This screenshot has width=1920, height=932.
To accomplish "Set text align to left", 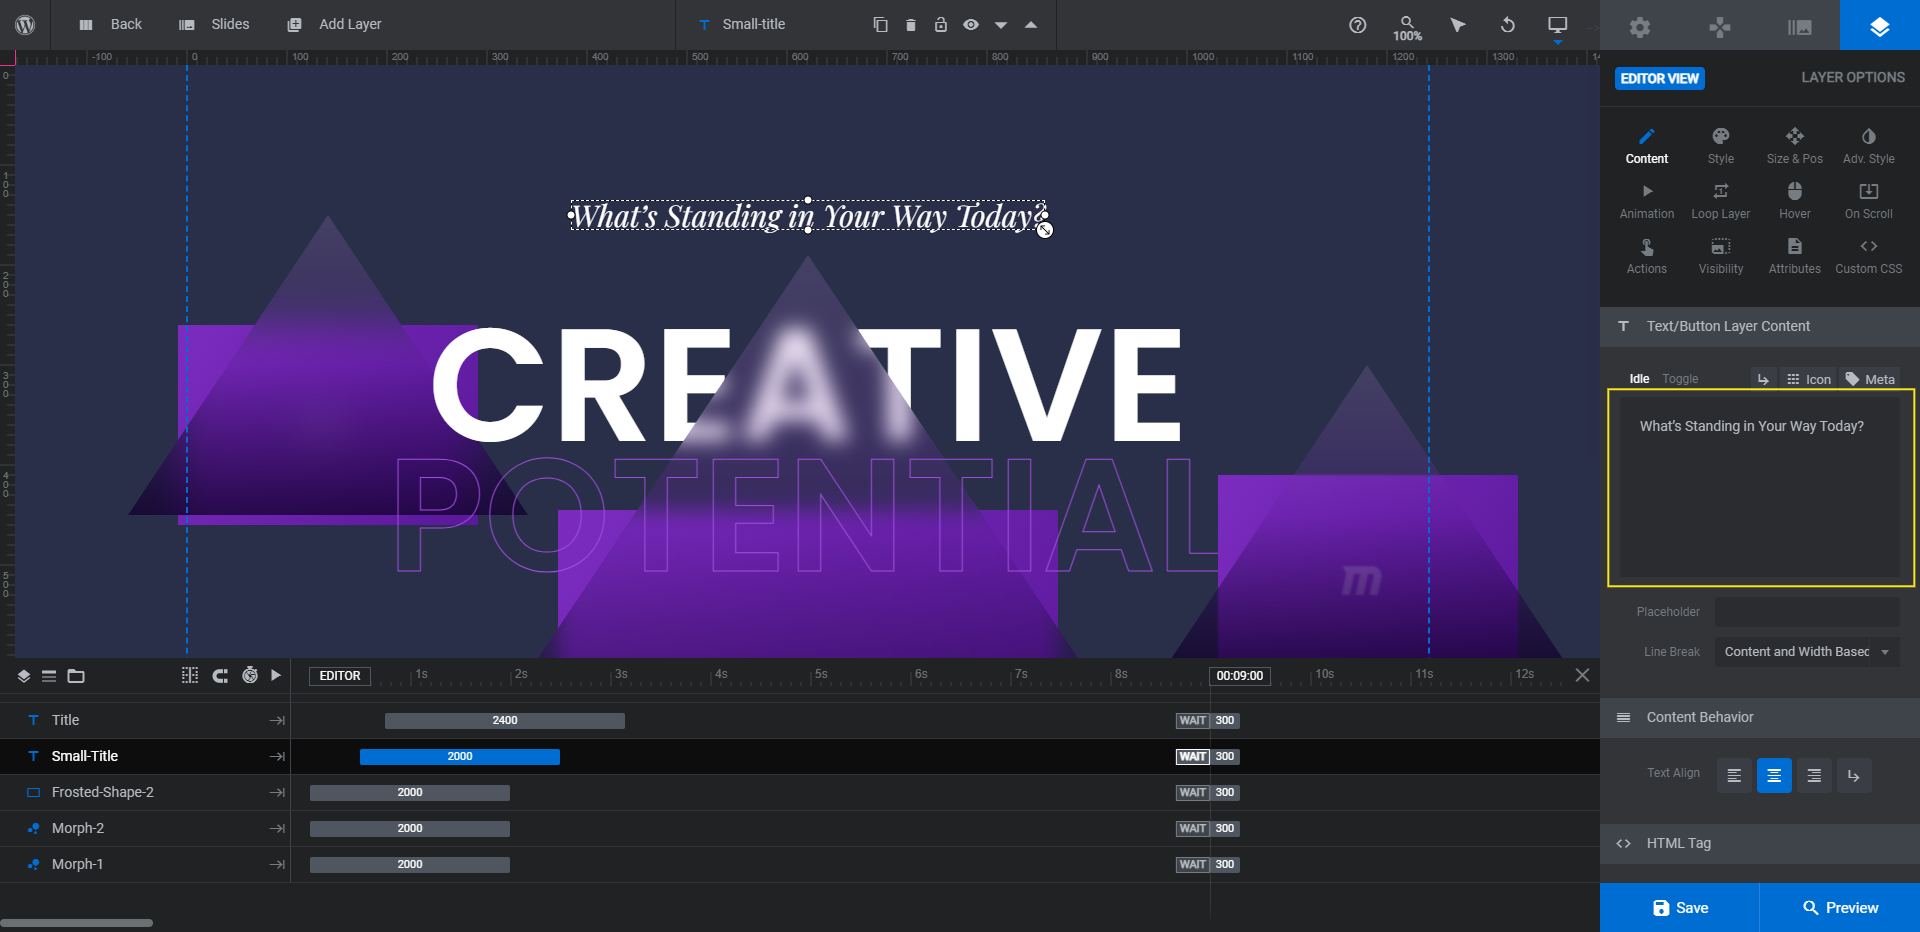I will point(1734,775).
